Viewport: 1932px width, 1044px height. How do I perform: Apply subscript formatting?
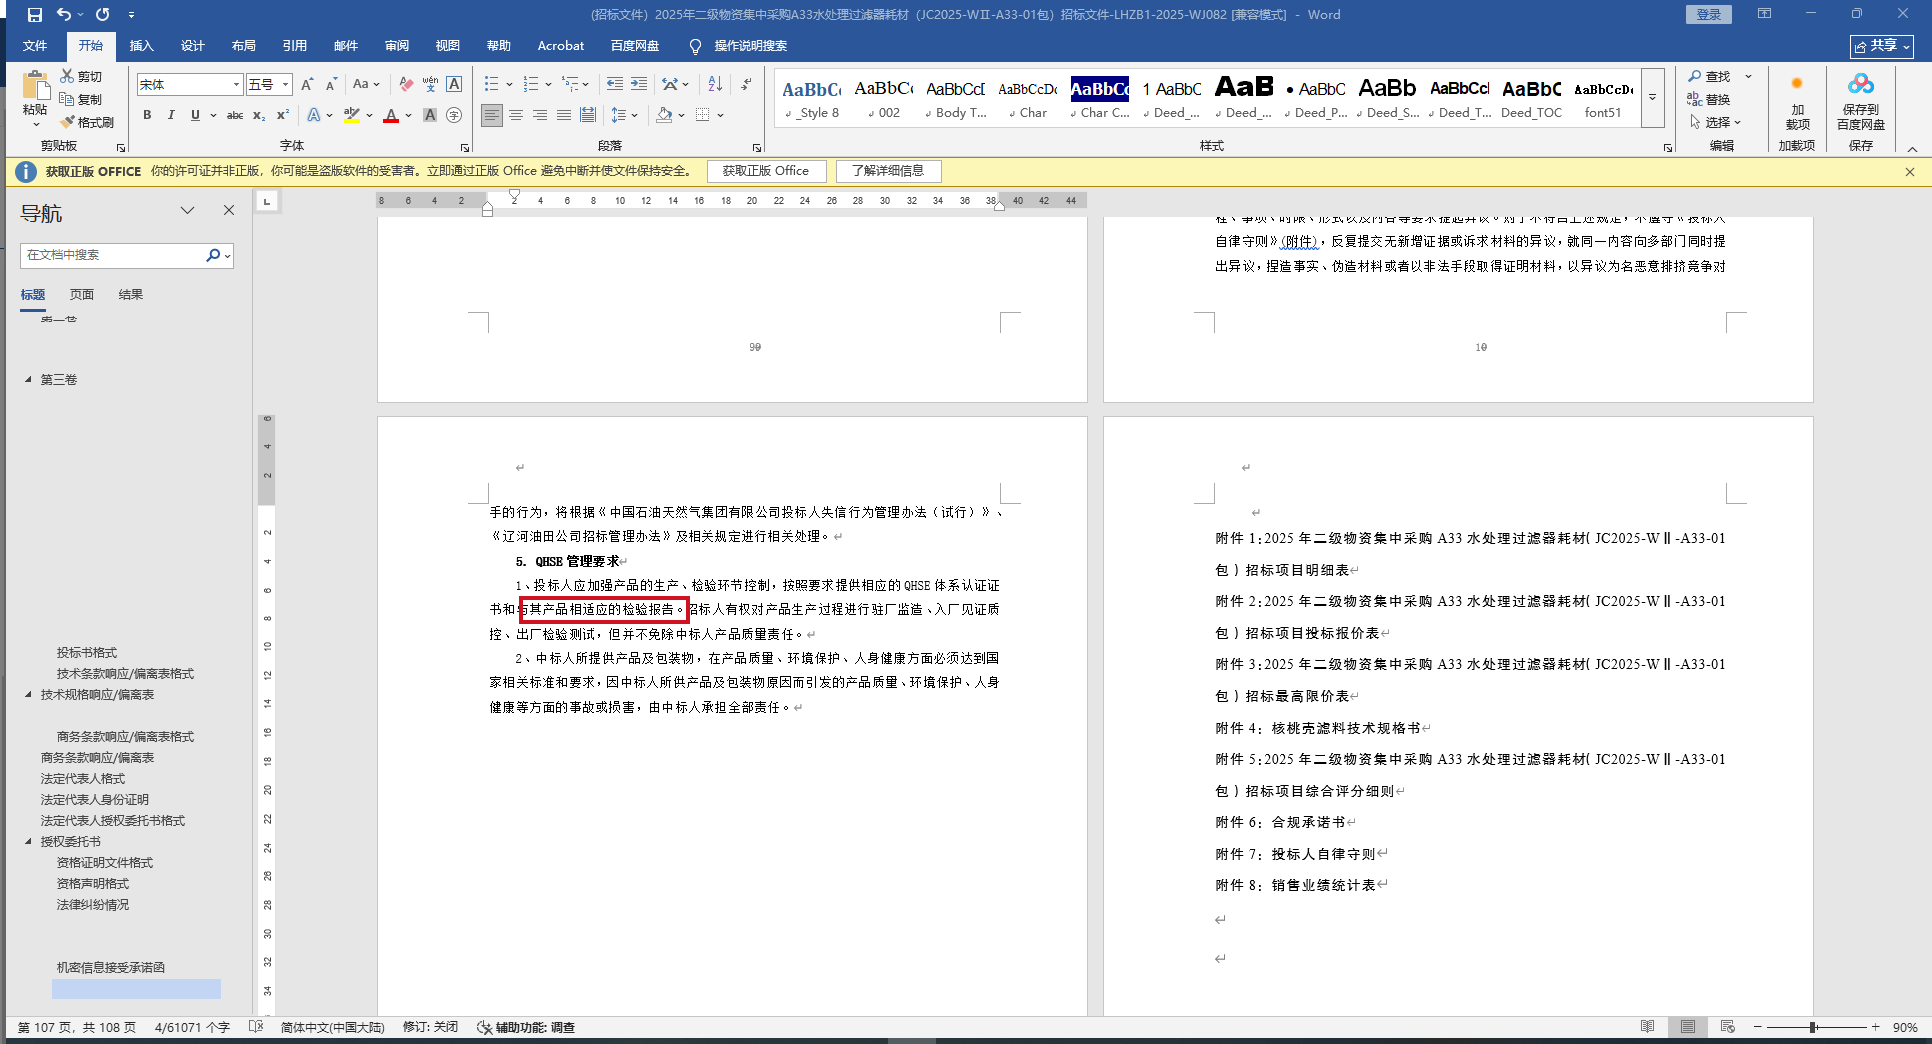point(259,115)
